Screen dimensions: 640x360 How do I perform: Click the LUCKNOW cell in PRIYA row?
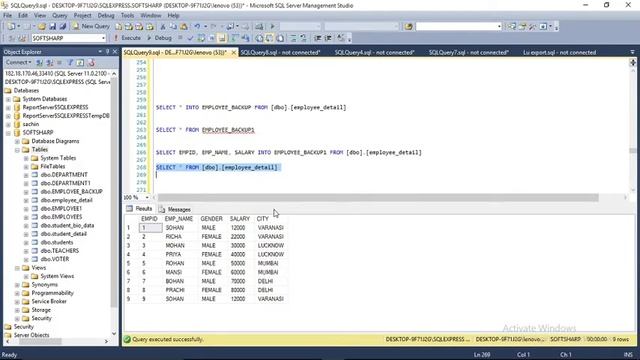click(x=271, y=254)
